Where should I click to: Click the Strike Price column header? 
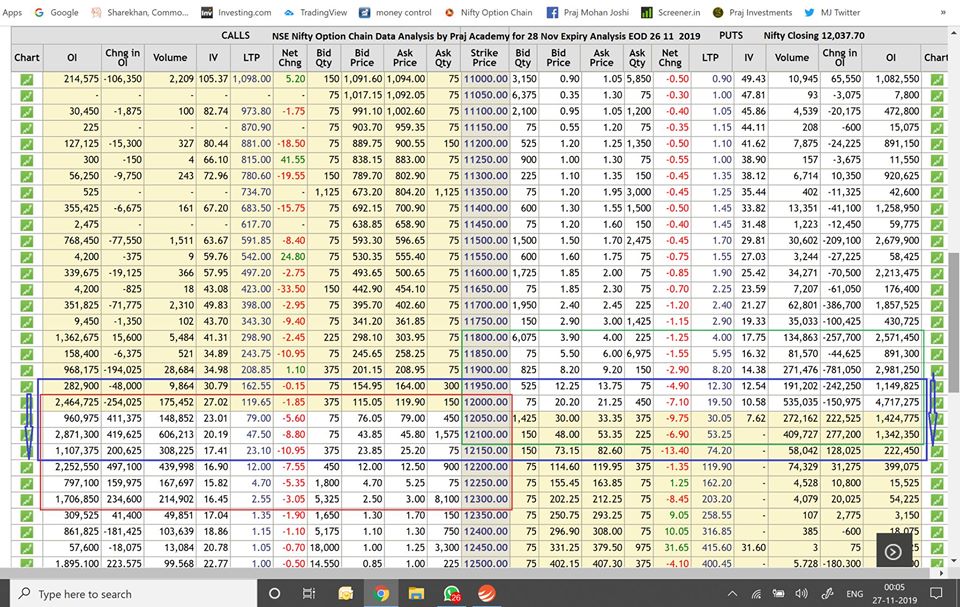pos(485,57)
